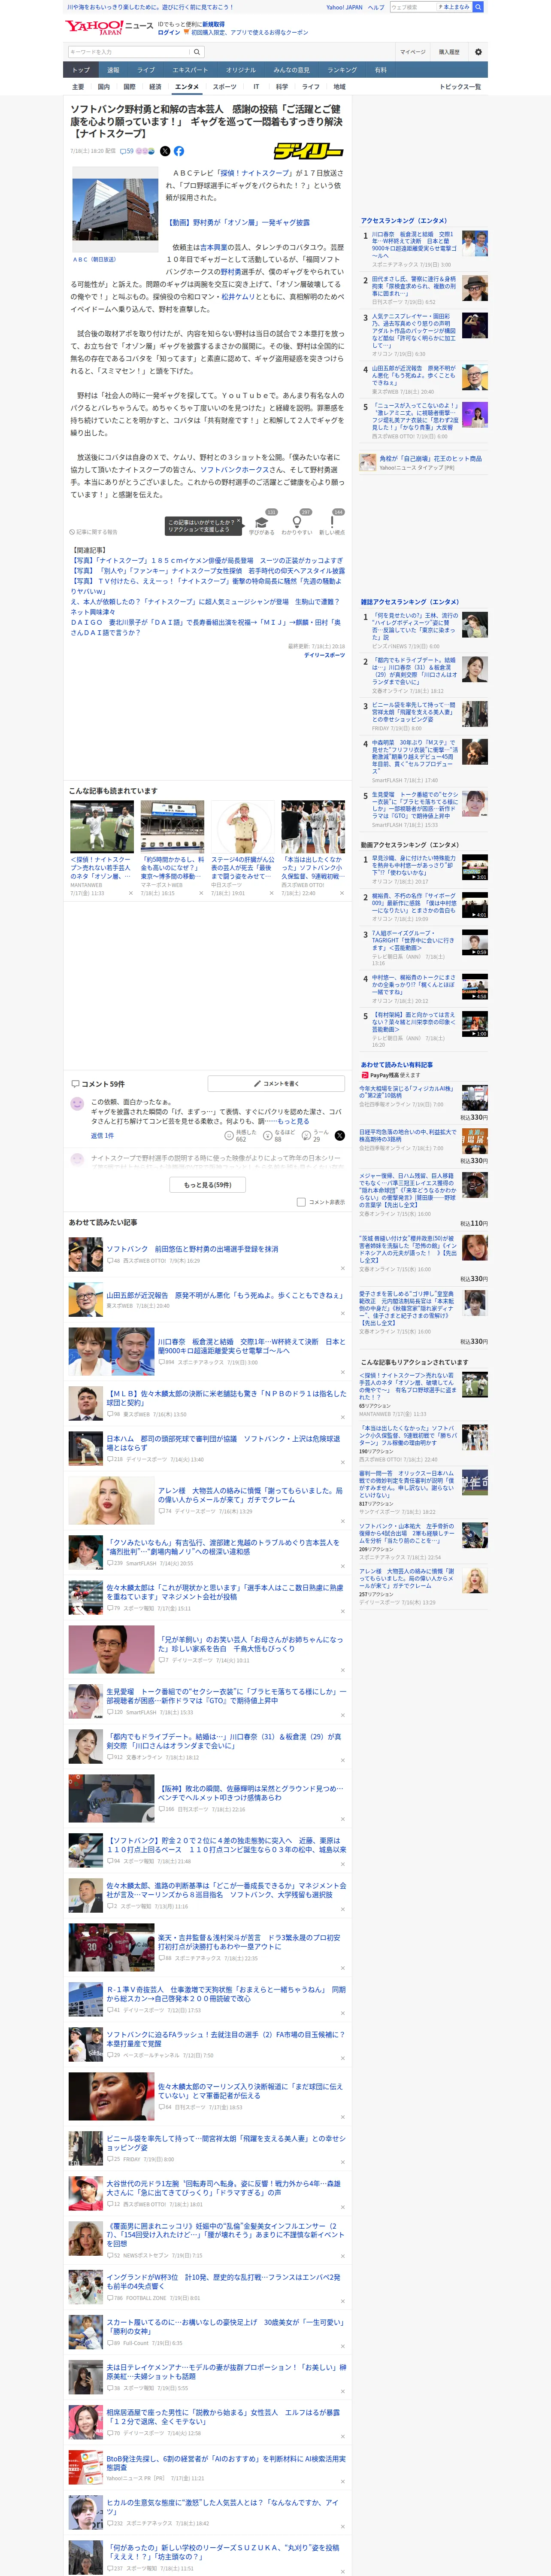Screen dimensions: 551x2576
Task: Open the トピックス一覧 link
Action: (x=460, y=87)
